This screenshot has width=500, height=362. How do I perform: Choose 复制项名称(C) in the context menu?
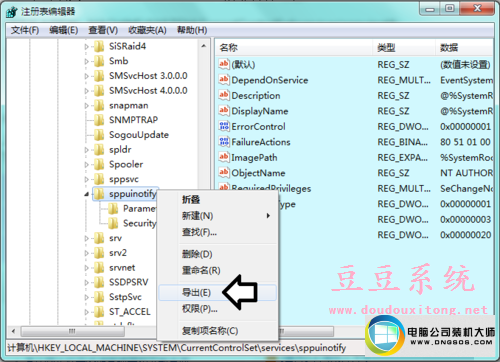point(217,331)
